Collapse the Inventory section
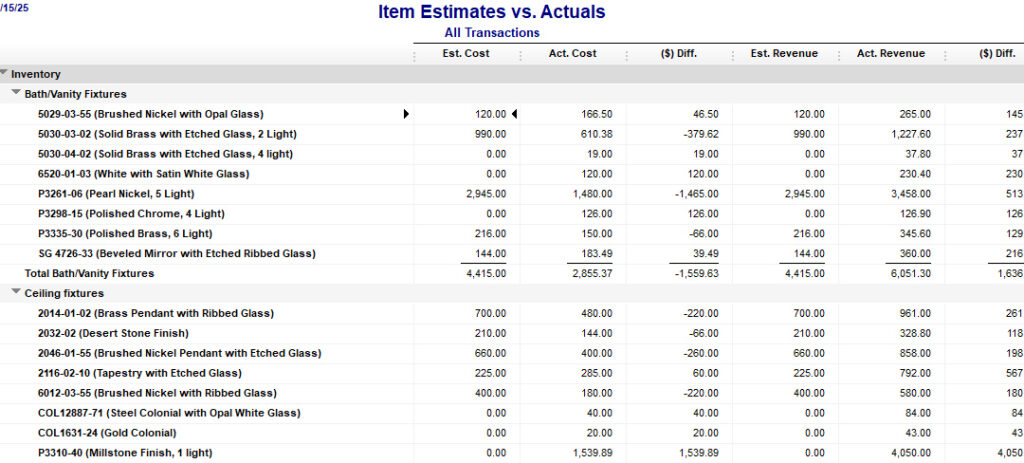This screenshot has height=463, width=1024. coord(5,74)
